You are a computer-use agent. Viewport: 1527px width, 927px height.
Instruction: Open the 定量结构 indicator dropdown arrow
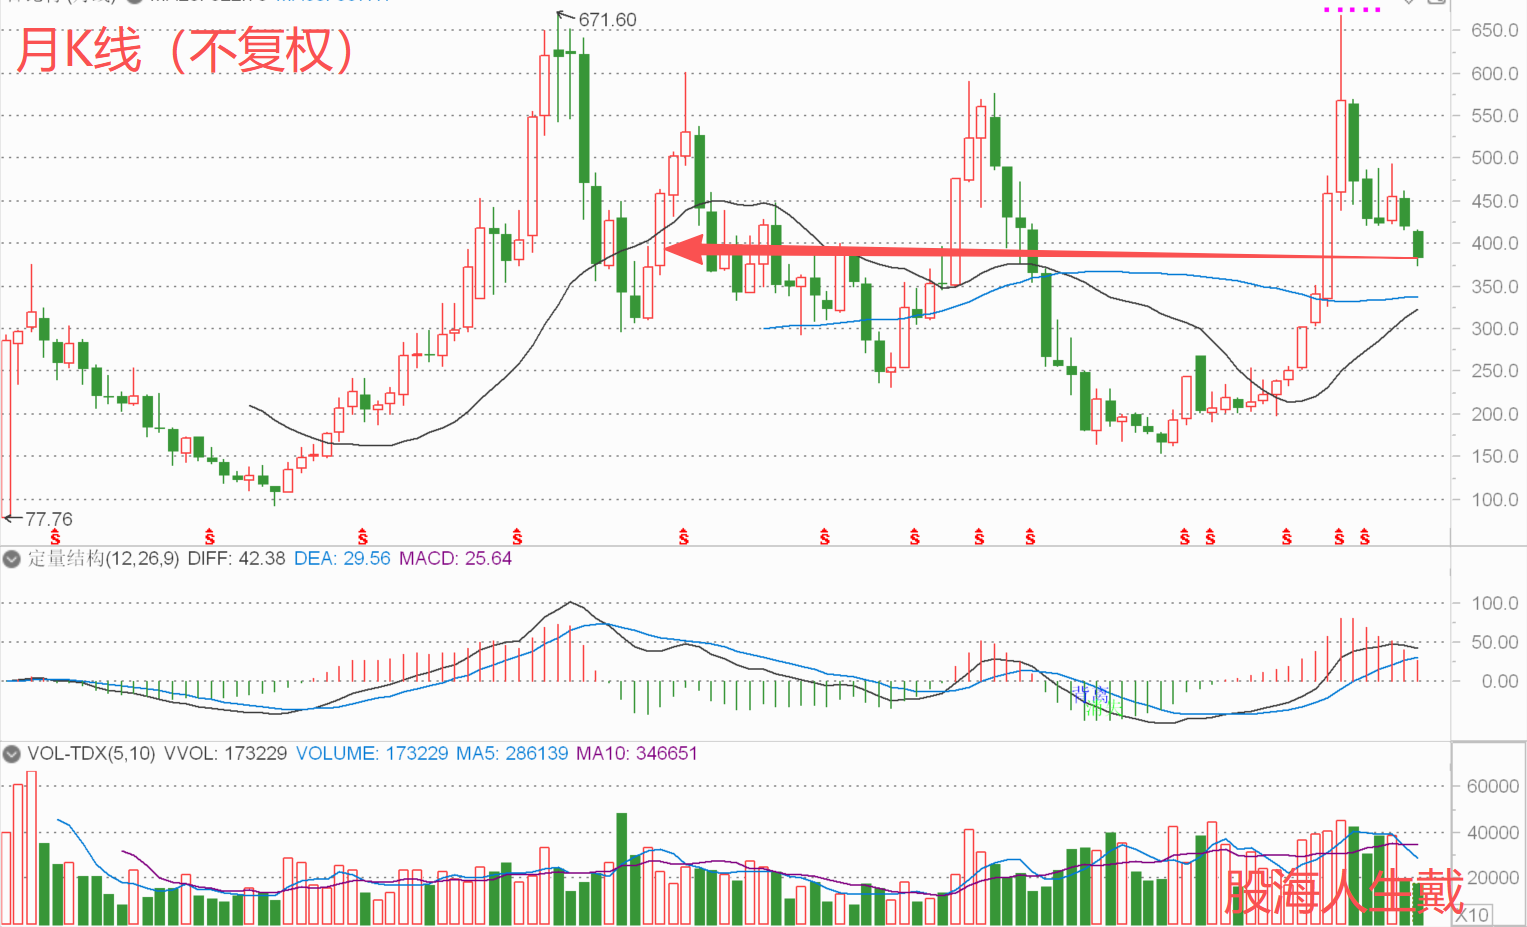point(12,559)
